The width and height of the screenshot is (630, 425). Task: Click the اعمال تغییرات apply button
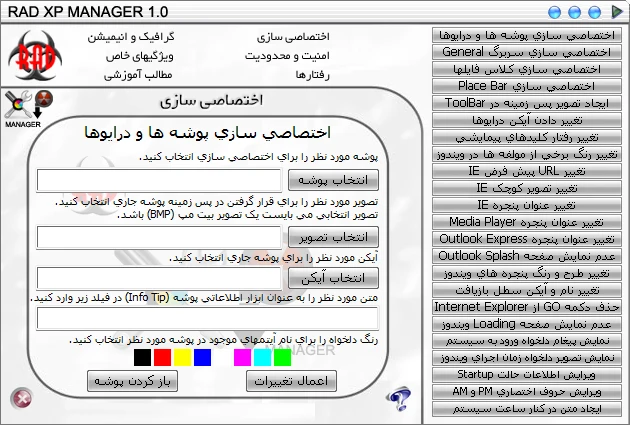pos(291,381)
